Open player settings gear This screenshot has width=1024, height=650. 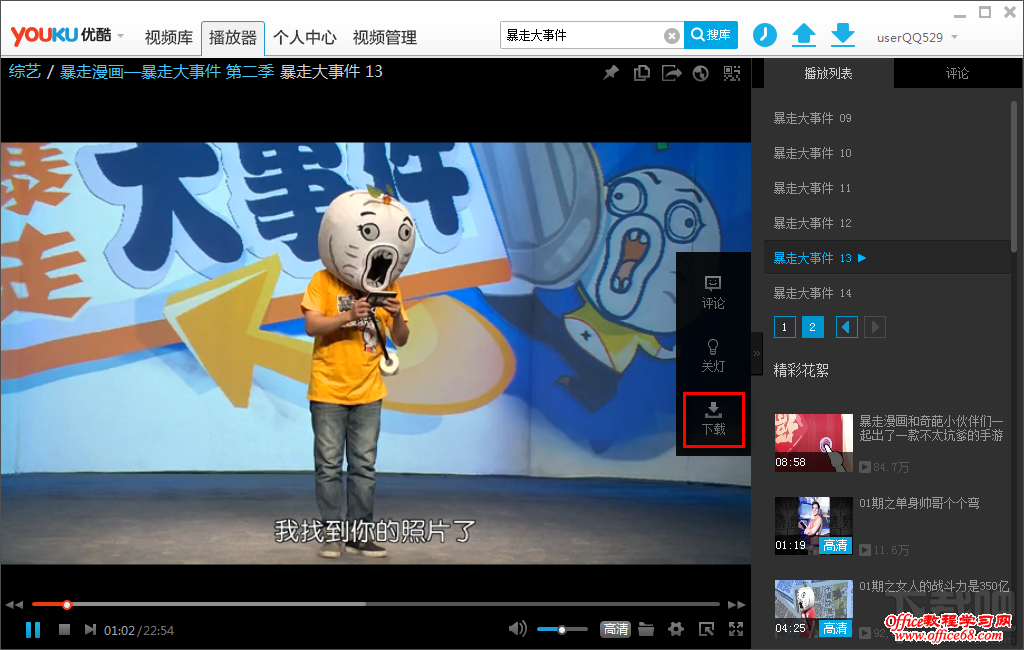(x=676, y=629)
